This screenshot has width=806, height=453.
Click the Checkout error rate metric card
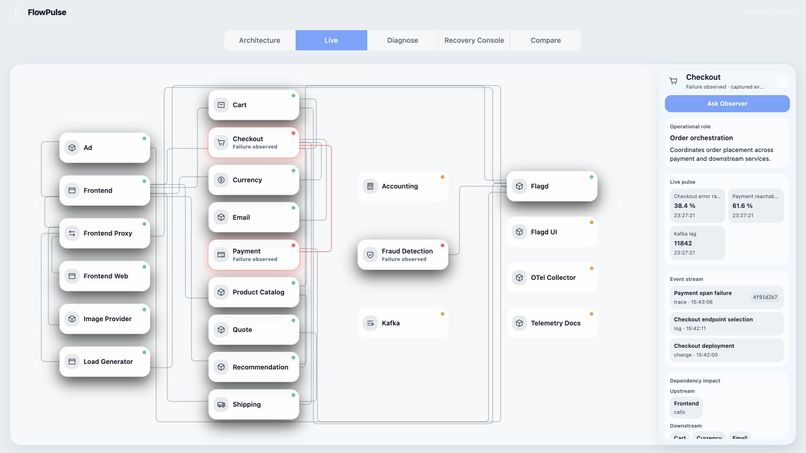[x=697, y=206]
